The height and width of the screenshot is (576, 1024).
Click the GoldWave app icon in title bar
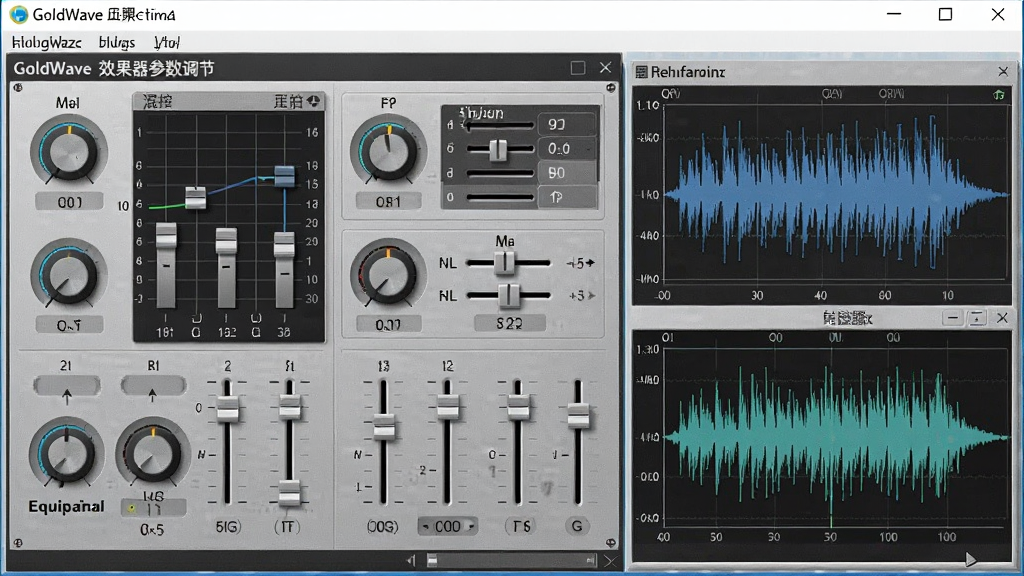point(19,14)
